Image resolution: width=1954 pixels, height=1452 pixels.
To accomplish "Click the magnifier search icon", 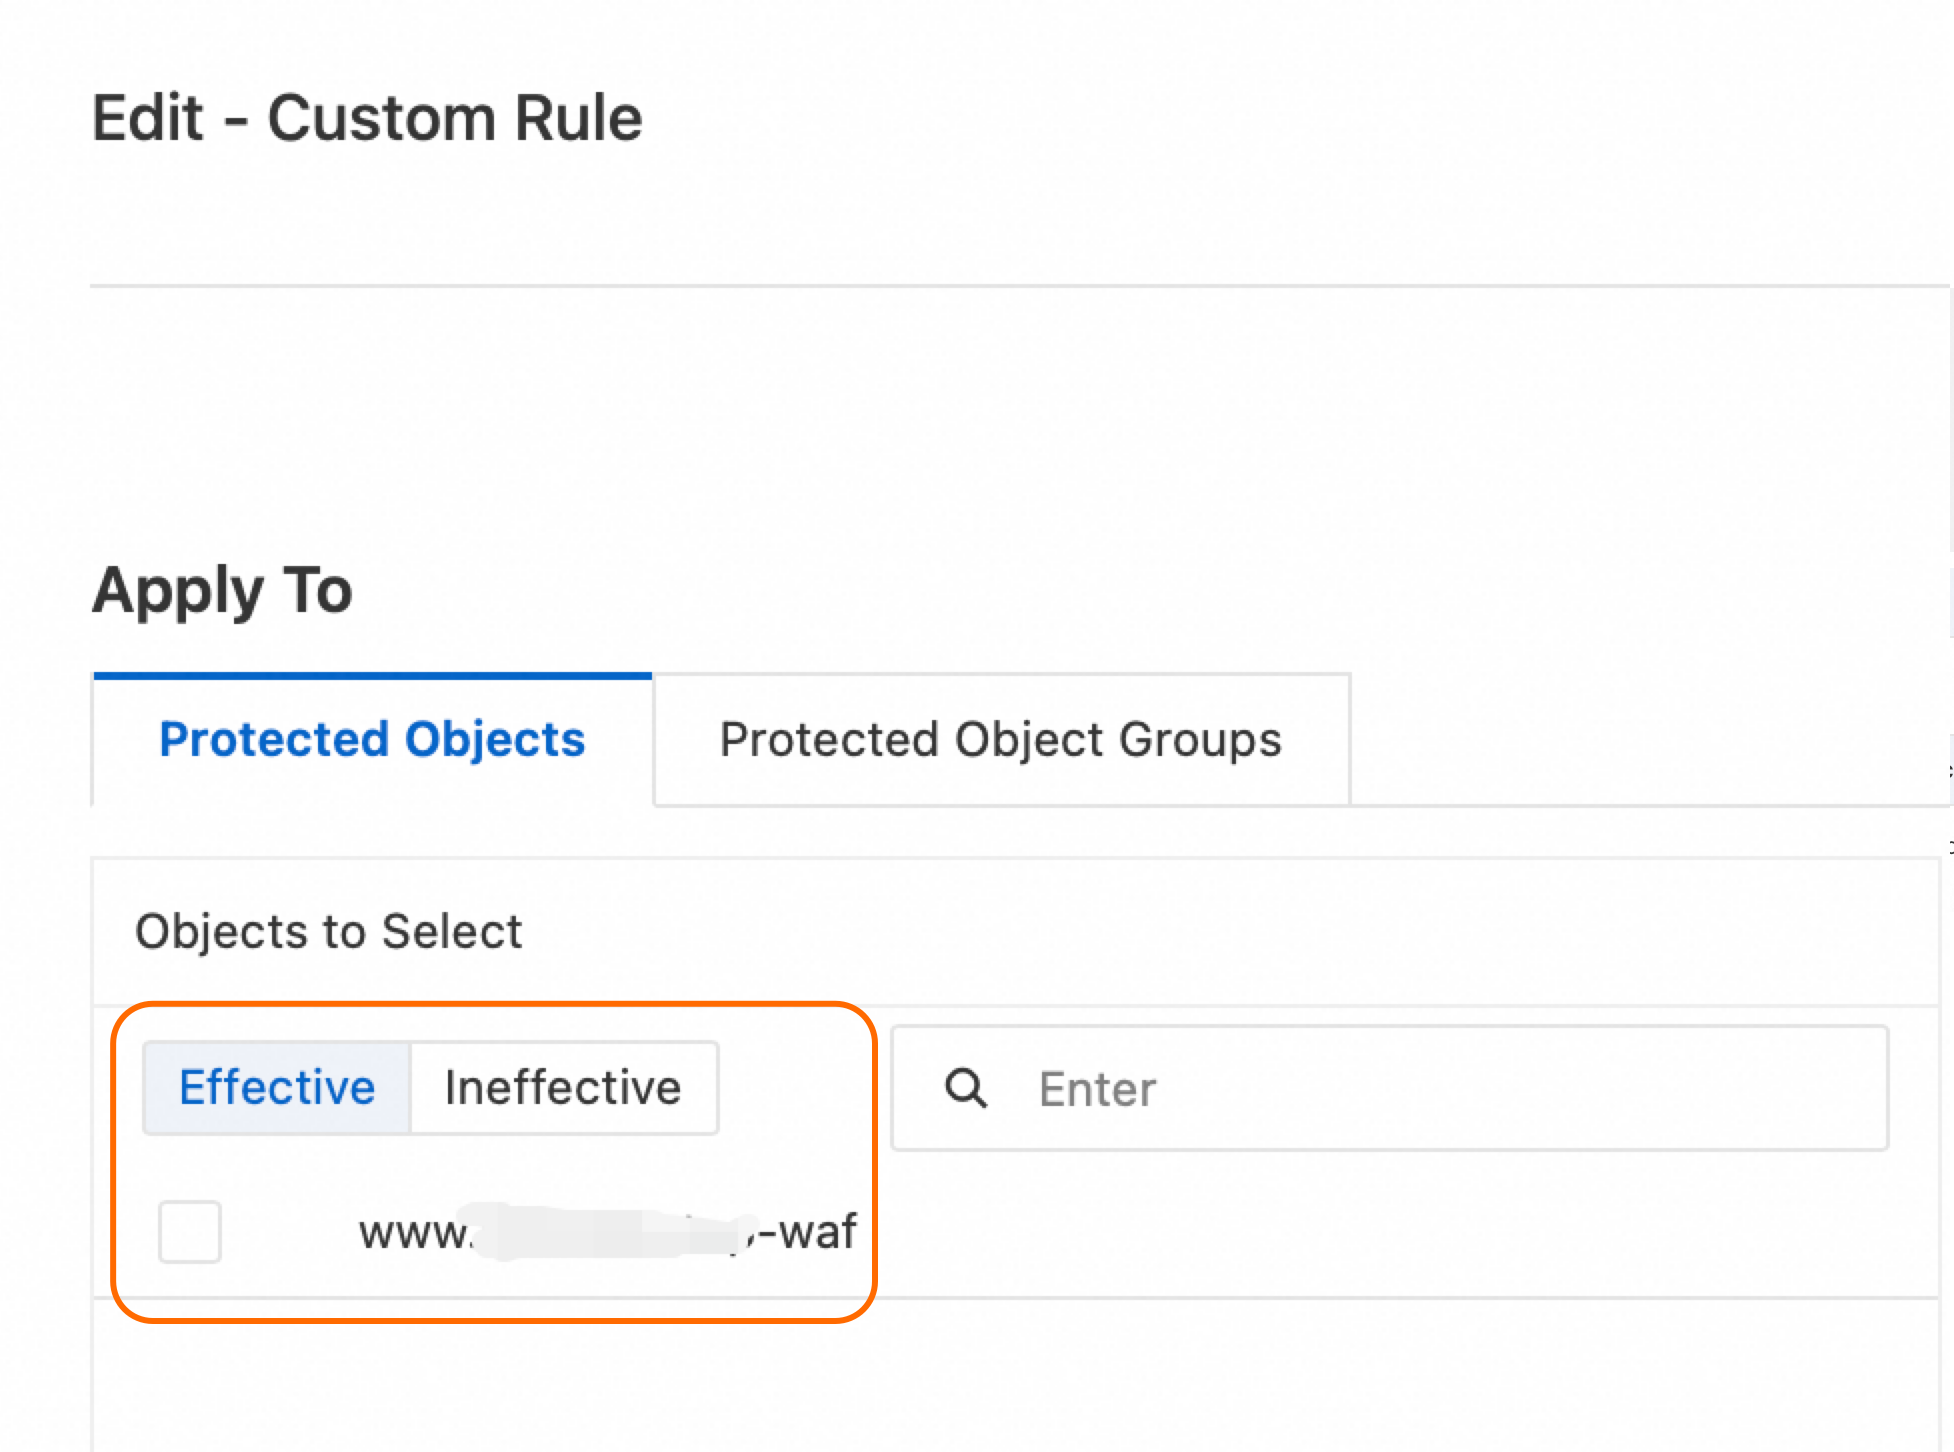I will coord(966,1088).
